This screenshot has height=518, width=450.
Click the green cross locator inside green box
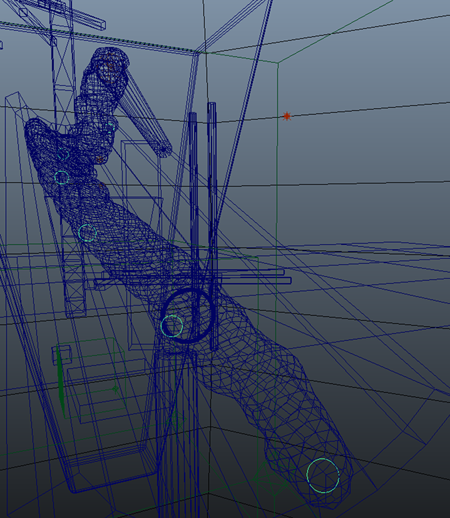tap(116, 389)
